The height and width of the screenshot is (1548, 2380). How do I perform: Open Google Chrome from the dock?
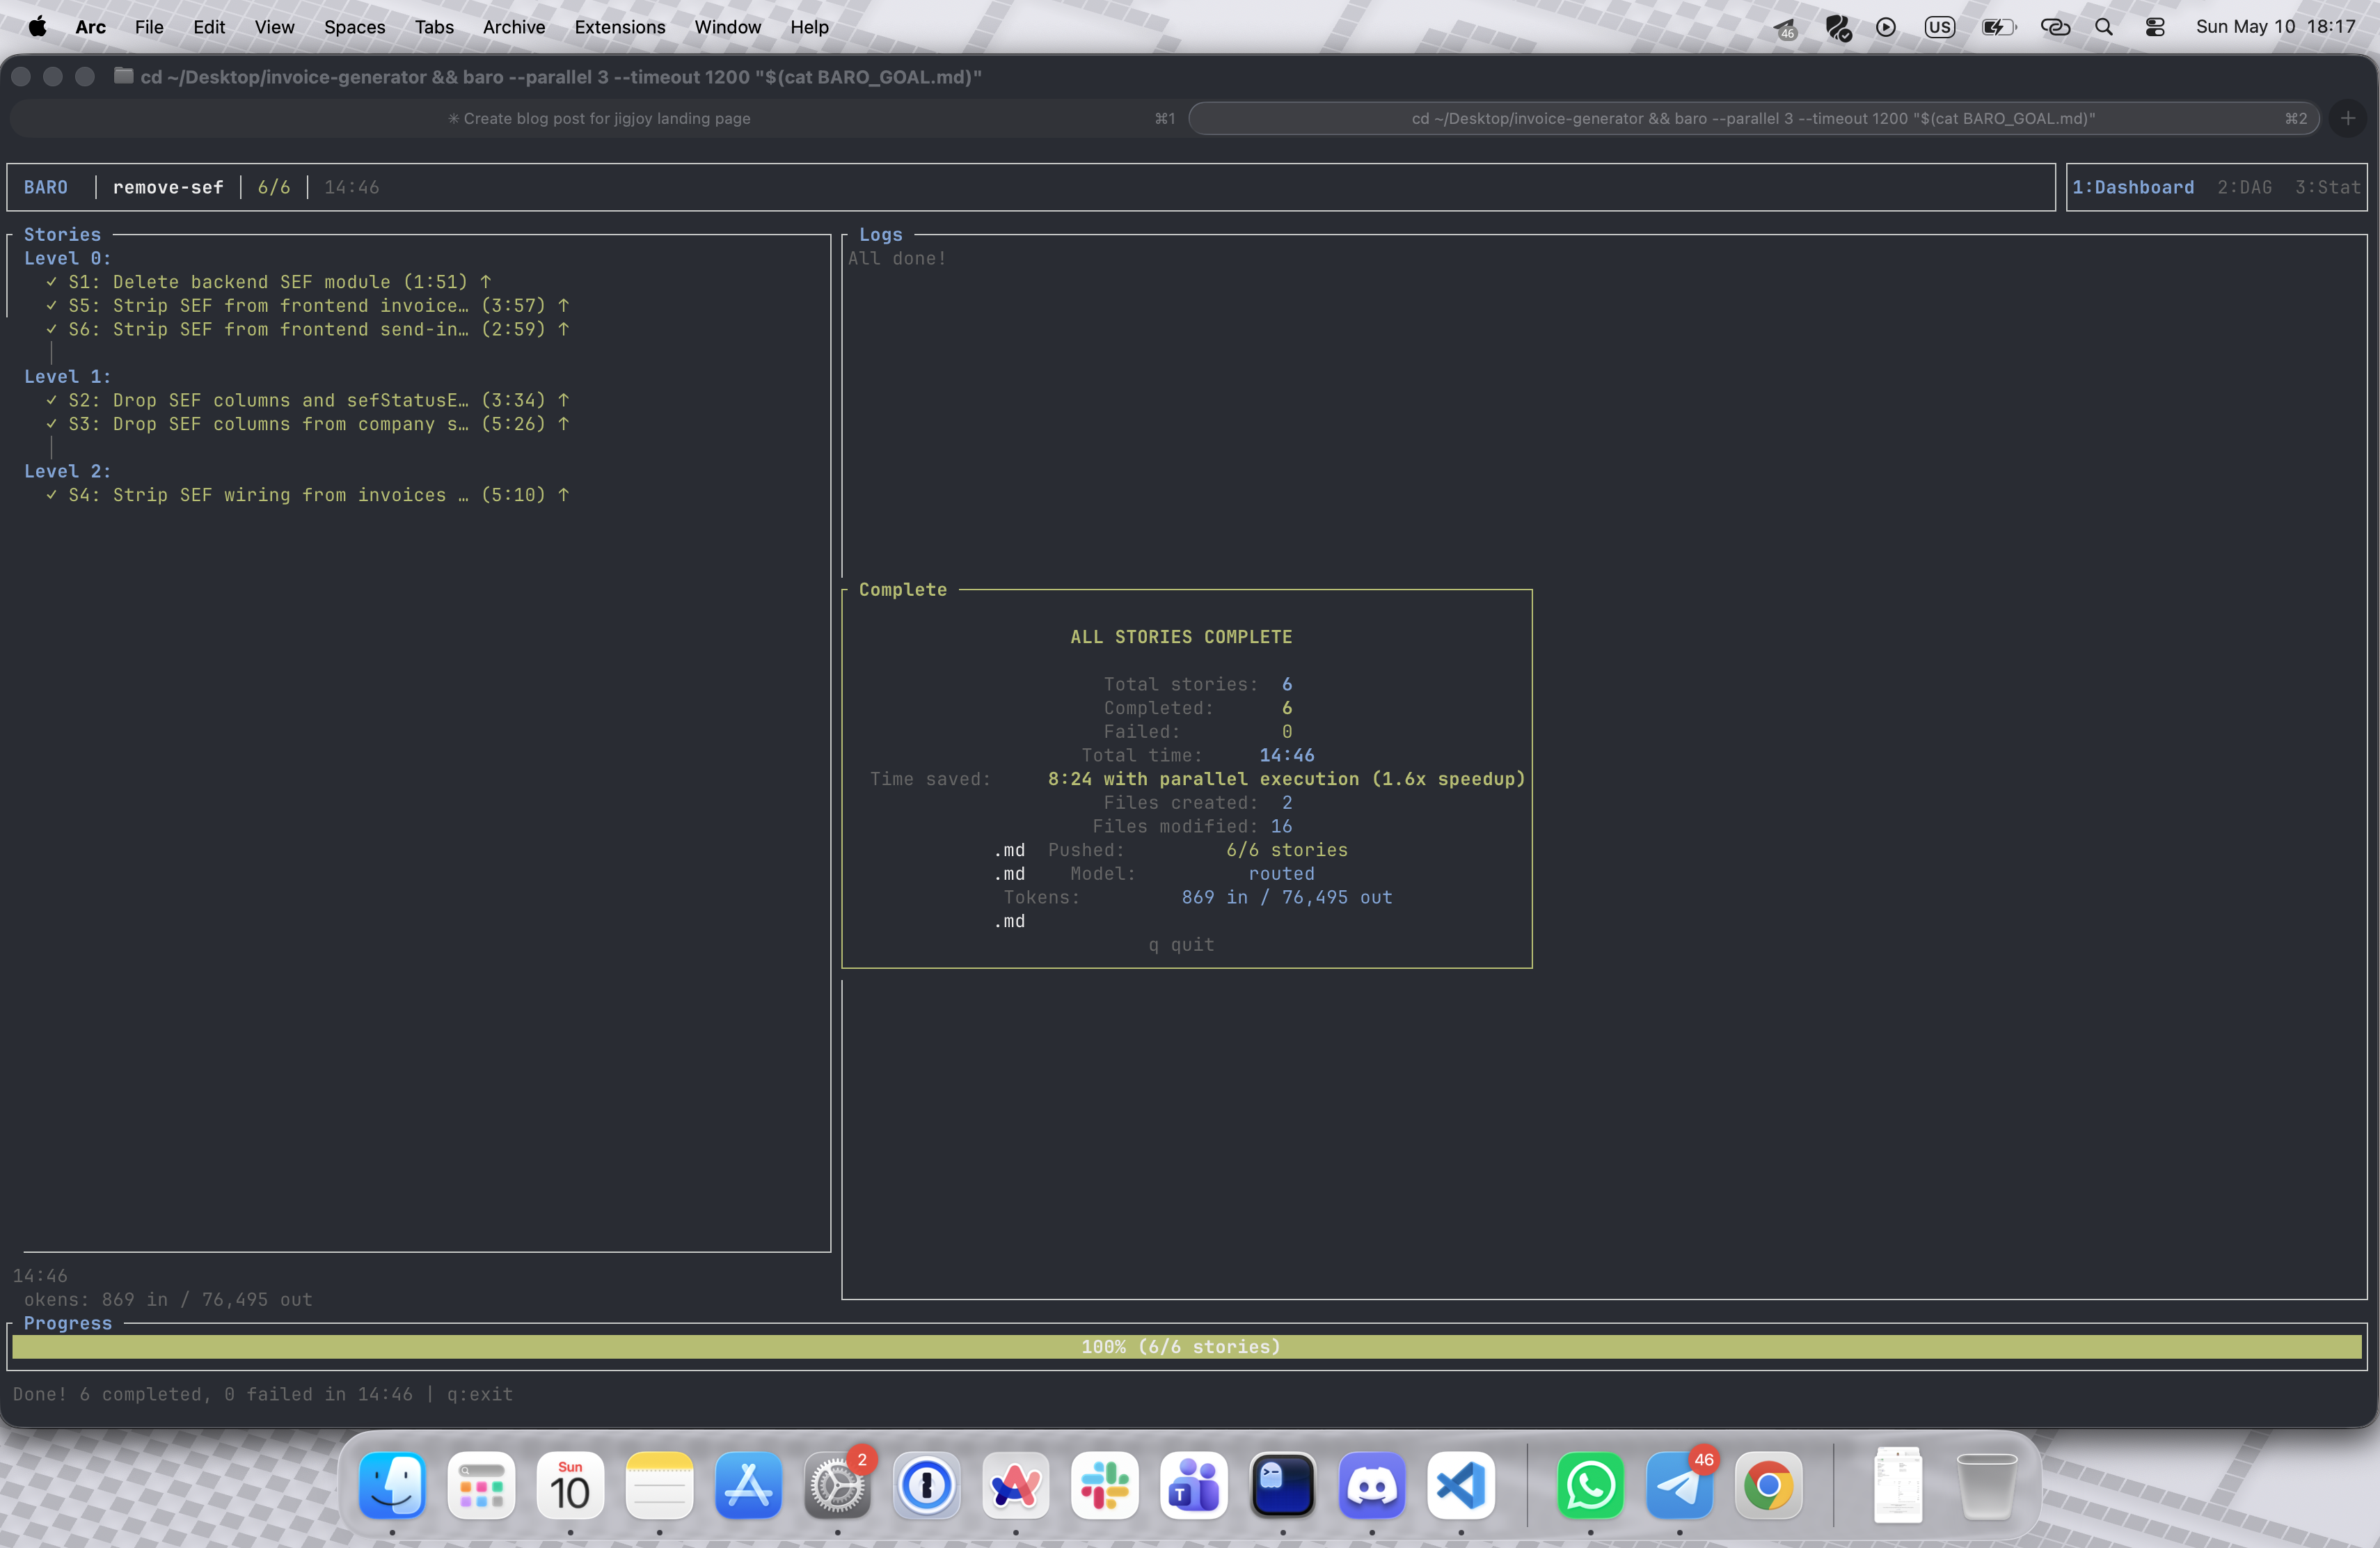pos(1768,1484)
